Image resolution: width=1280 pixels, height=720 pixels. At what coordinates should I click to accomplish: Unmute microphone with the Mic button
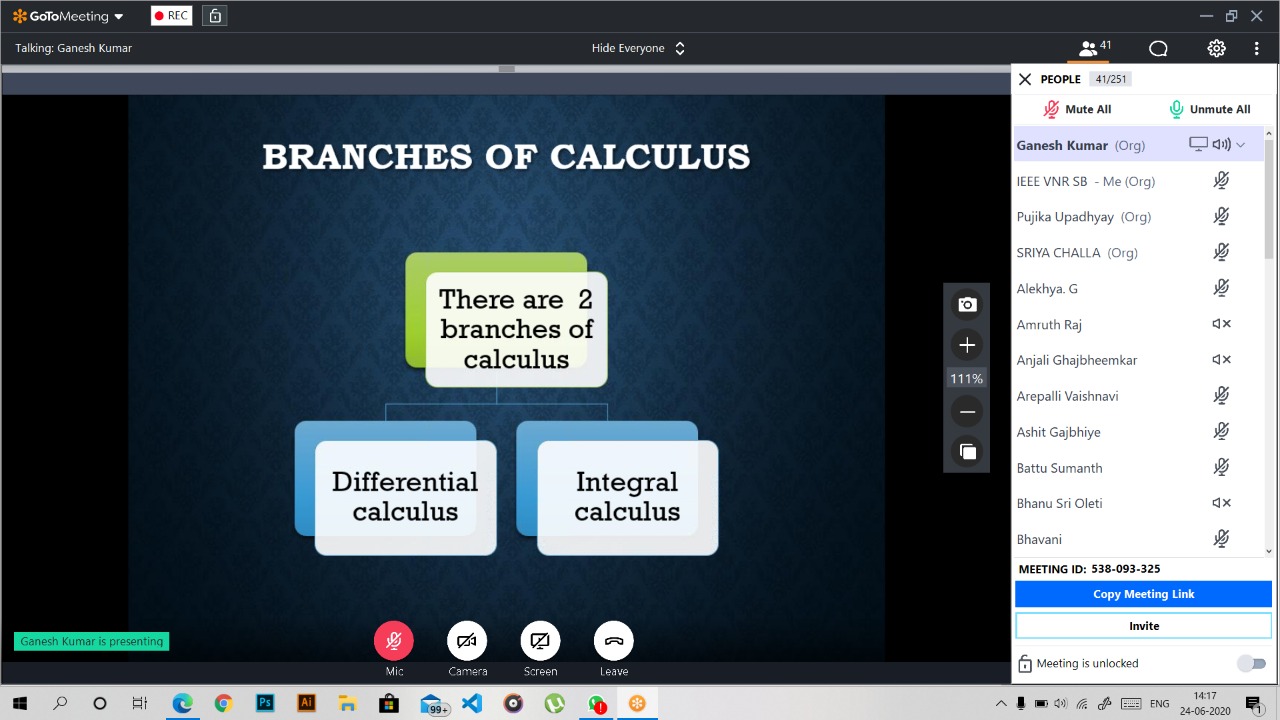(x=394, y=641)
